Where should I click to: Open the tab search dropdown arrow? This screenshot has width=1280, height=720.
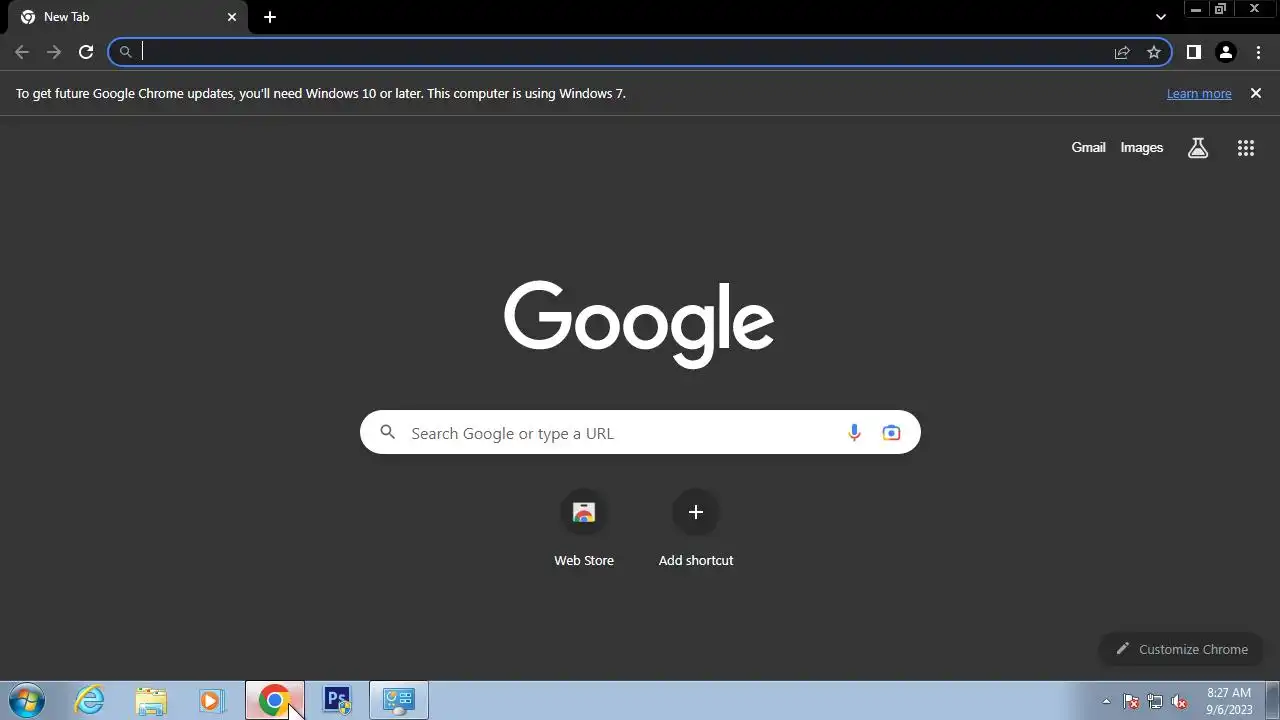[x=1161, y=17]
